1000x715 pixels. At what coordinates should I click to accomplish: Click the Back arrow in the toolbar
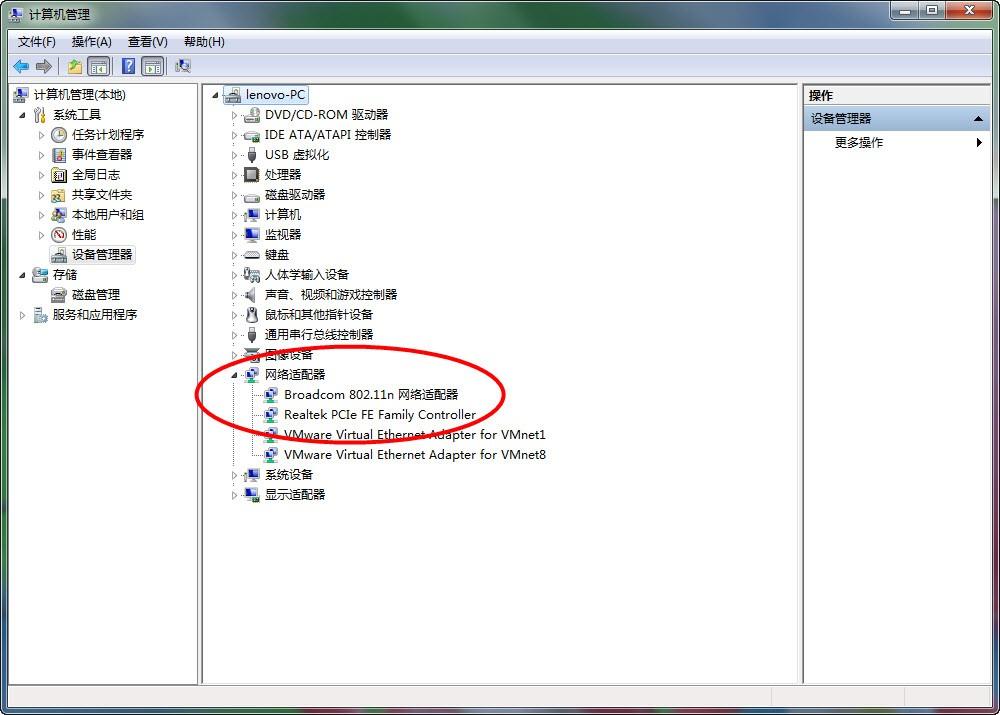(x=21, y=66)
